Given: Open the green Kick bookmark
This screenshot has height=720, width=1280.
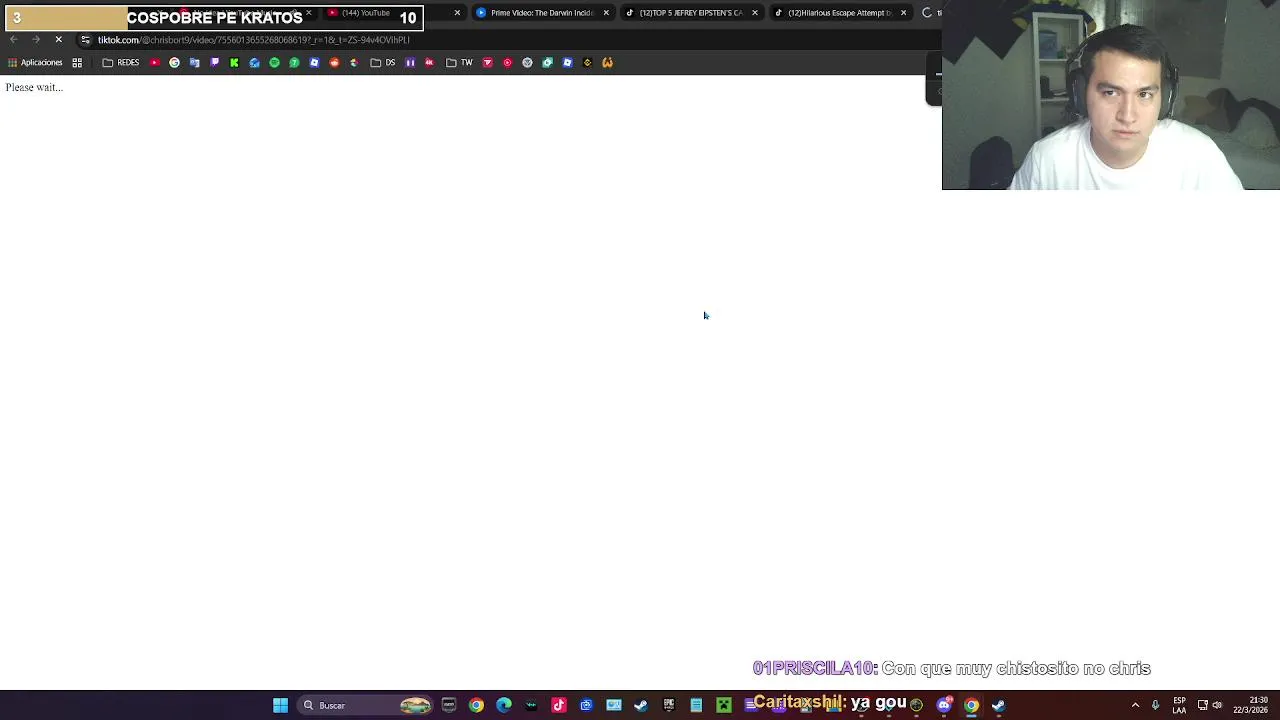Looking at the screenshot, I should point(234,63).
